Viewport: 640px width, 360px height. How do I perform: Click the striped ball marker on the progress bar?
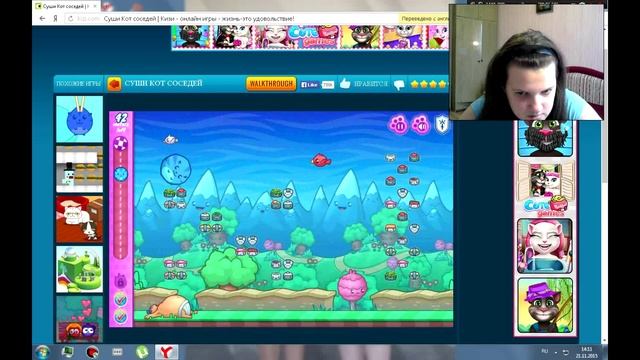click(120, 144)
